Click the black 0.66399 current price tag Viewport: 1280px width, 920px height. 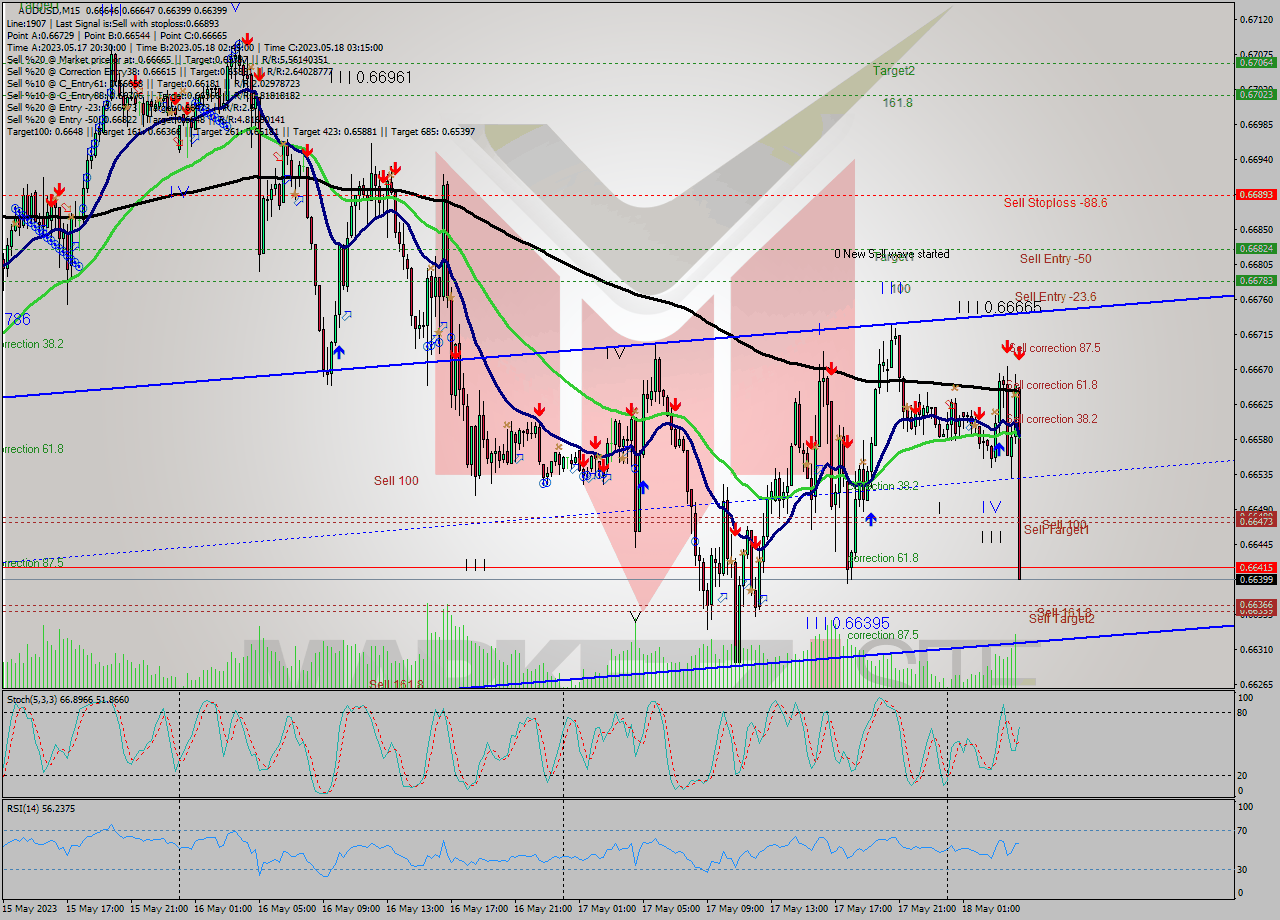click(1256, 580)
